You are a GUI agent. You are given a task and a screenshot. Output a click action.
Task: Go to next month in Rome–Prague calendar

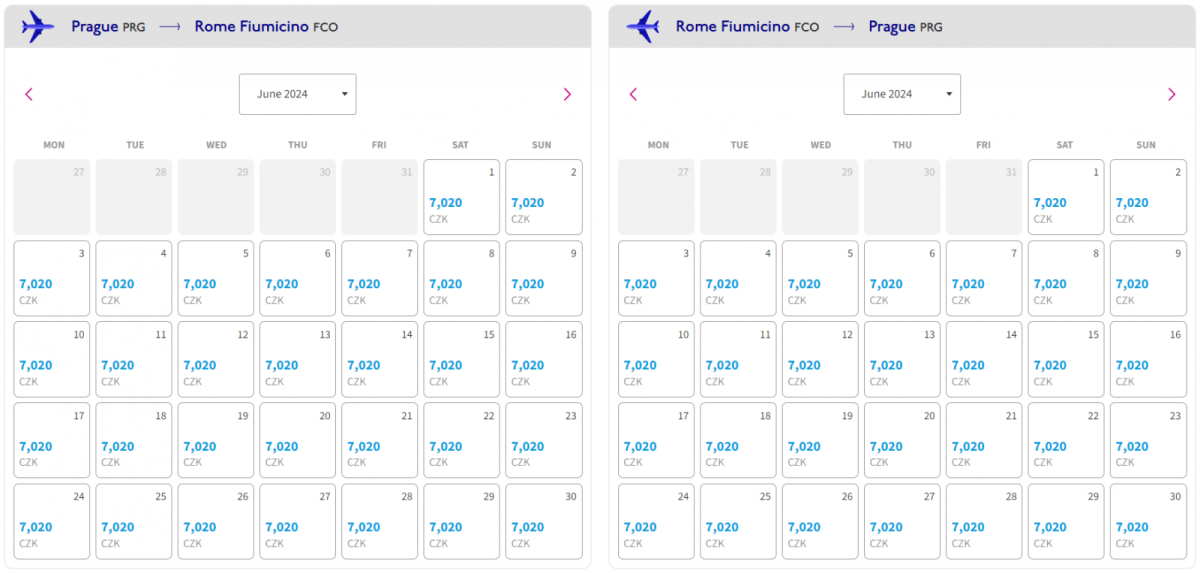coord(1171,94)
